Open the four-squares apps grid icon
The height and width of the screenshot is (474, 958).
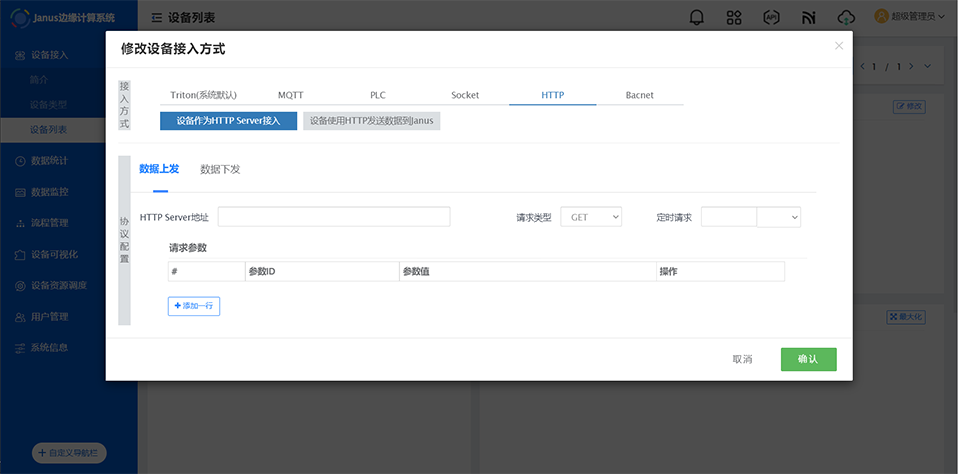734,17
